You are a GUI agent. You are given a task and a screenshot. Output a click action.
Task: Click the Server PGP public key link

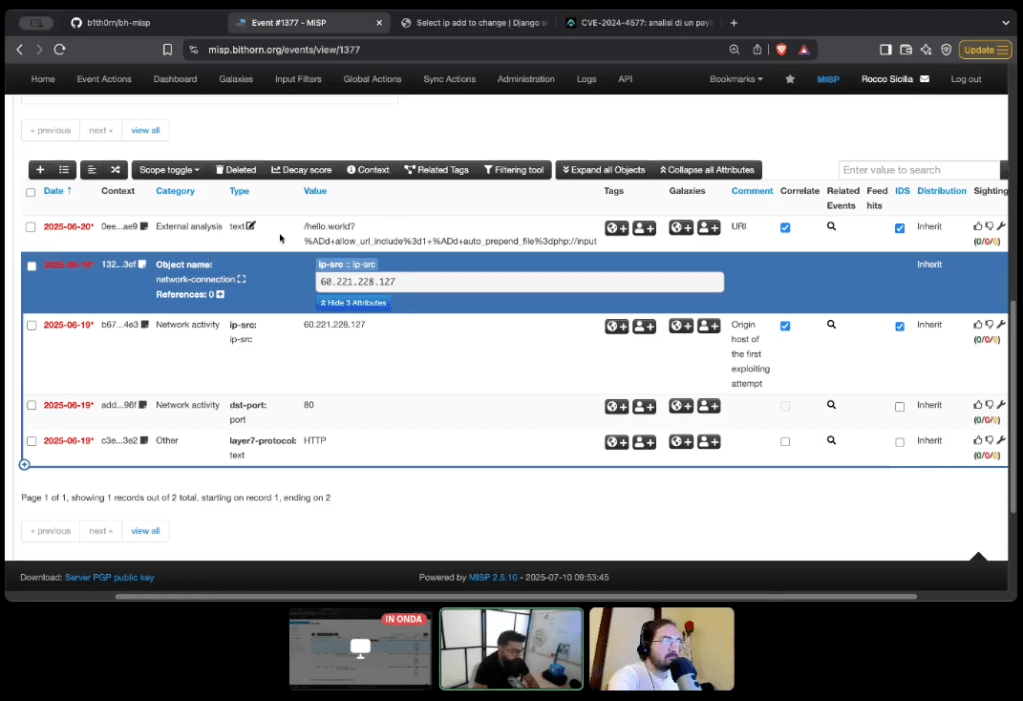point(110,577)
